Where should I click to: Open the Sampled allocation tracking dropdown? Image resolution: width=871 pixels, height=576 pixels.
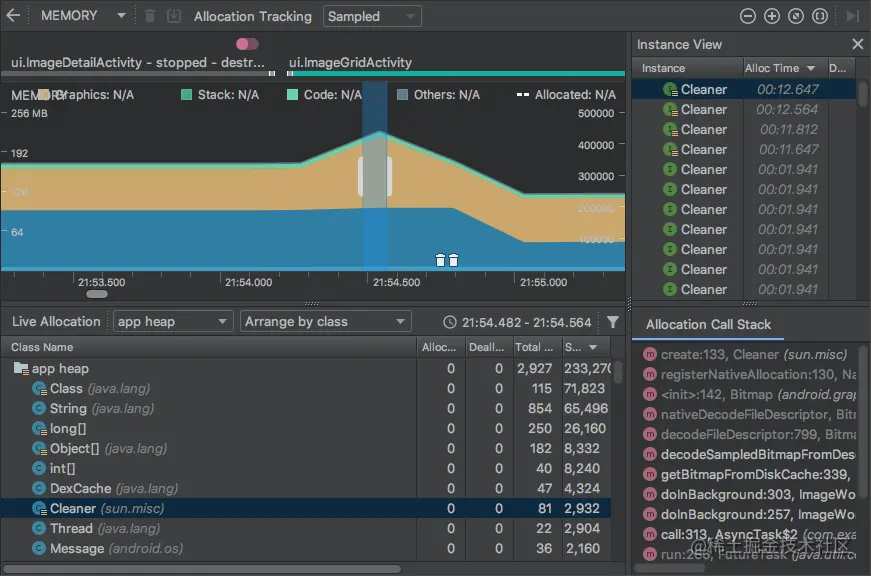371,16
